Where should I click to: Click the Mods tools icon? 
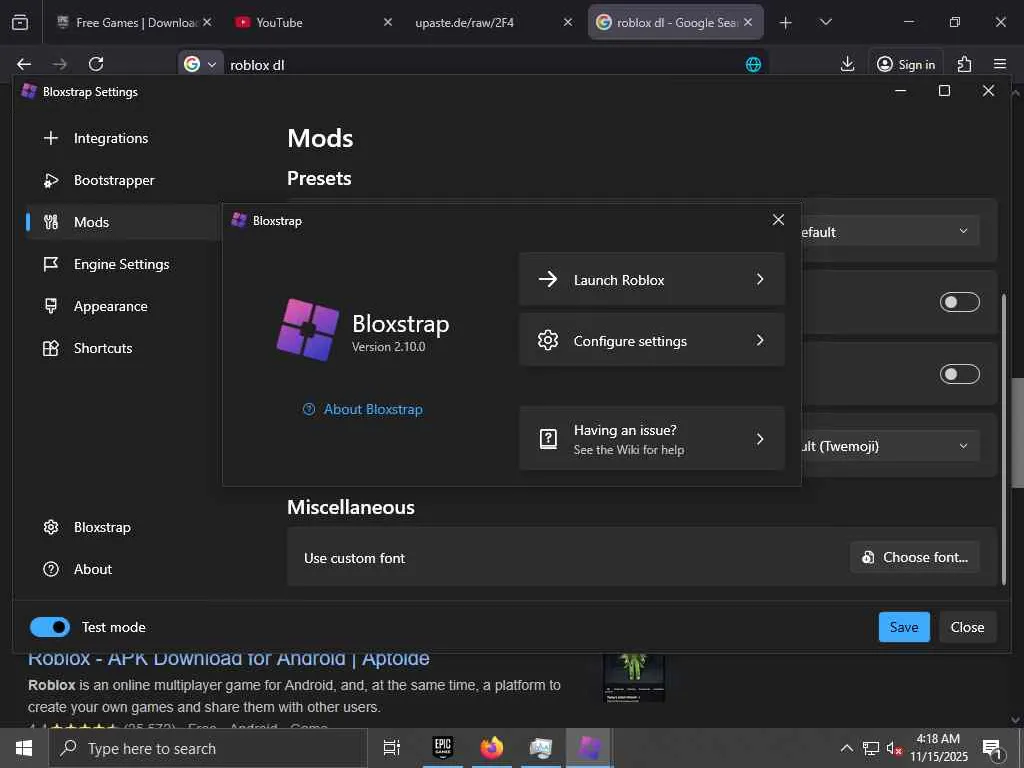50,222
